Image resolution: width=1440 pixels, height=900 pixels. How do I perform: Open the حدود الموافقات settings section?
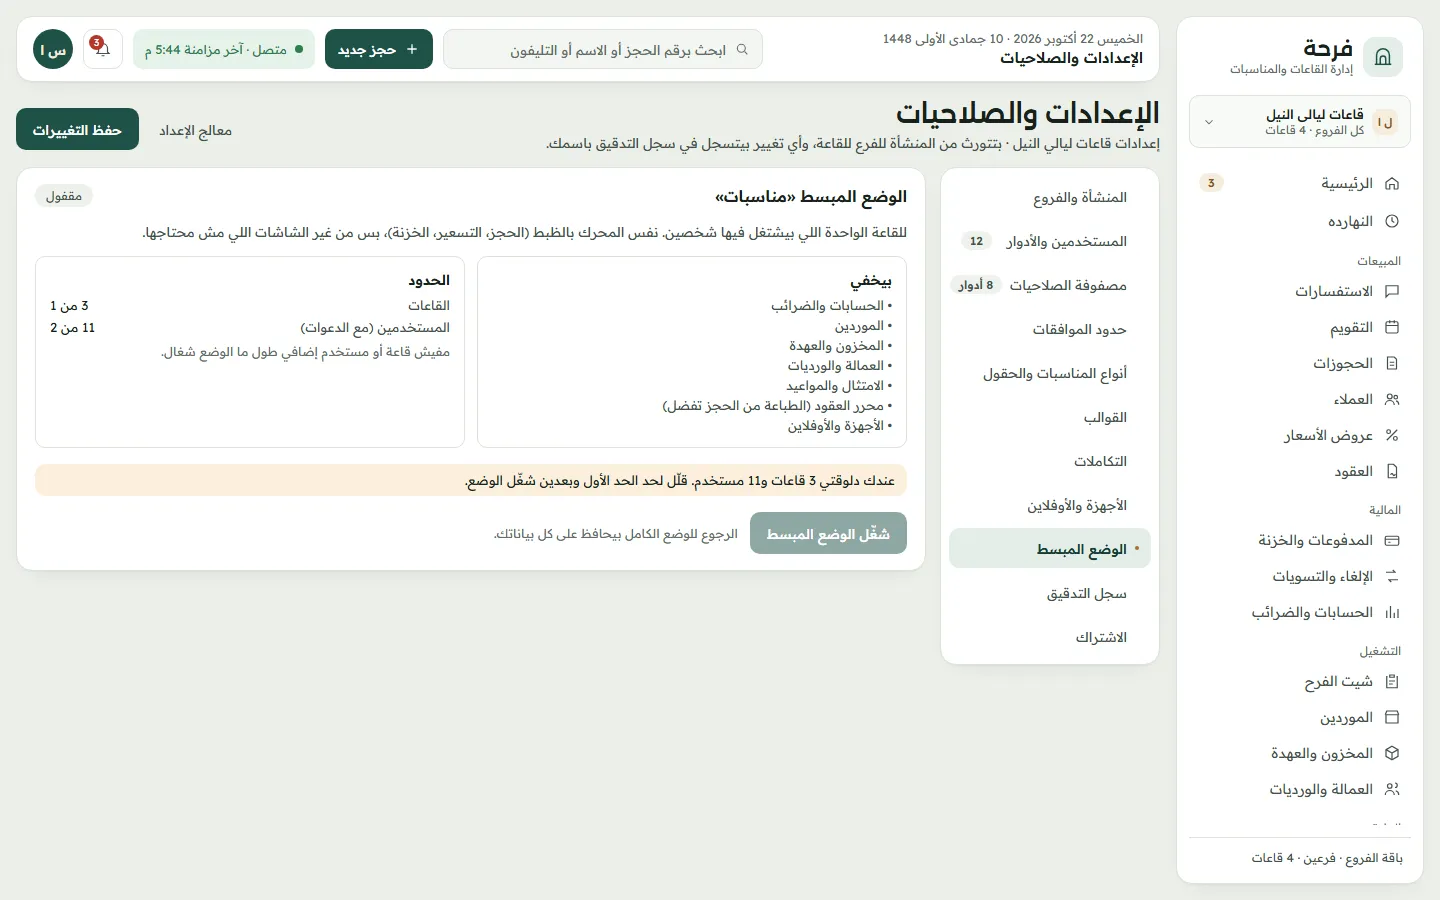1050,329
